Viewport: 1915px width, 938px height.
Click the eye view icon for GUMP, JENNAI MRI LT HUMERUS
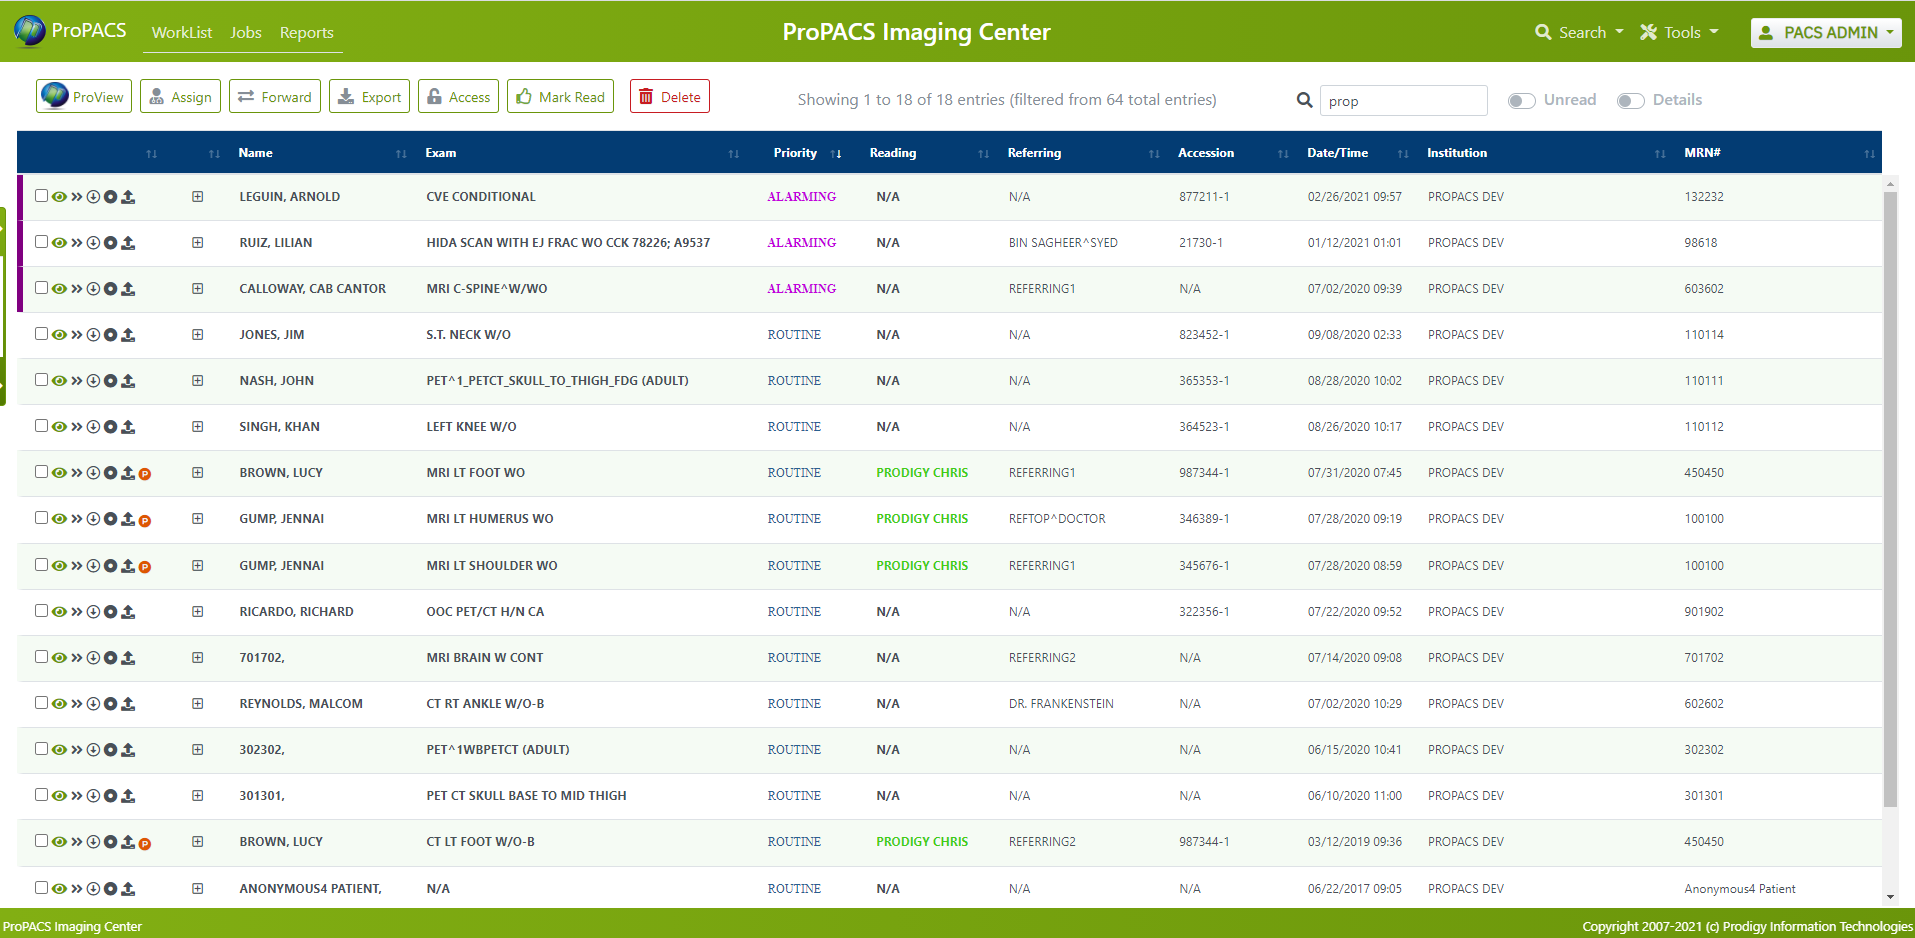point(60,519)
